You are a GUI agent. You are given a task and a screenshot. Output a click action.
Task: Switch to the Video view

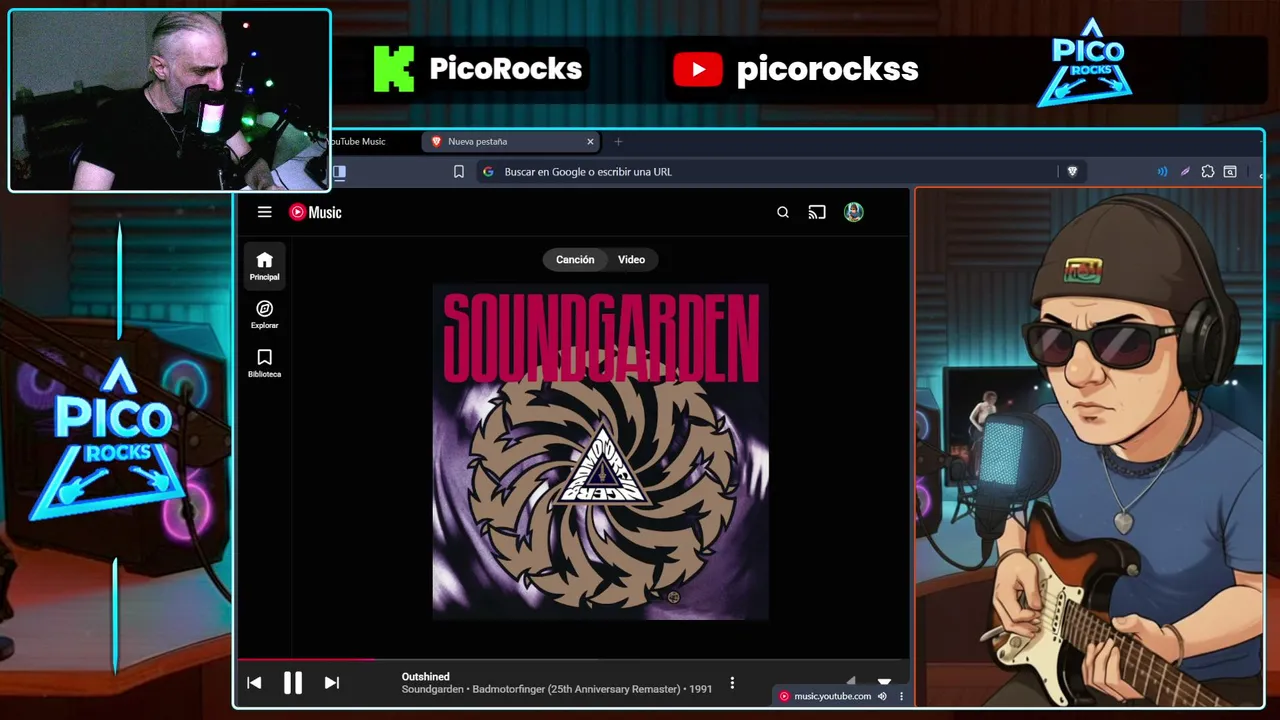[x=631, y=260]
